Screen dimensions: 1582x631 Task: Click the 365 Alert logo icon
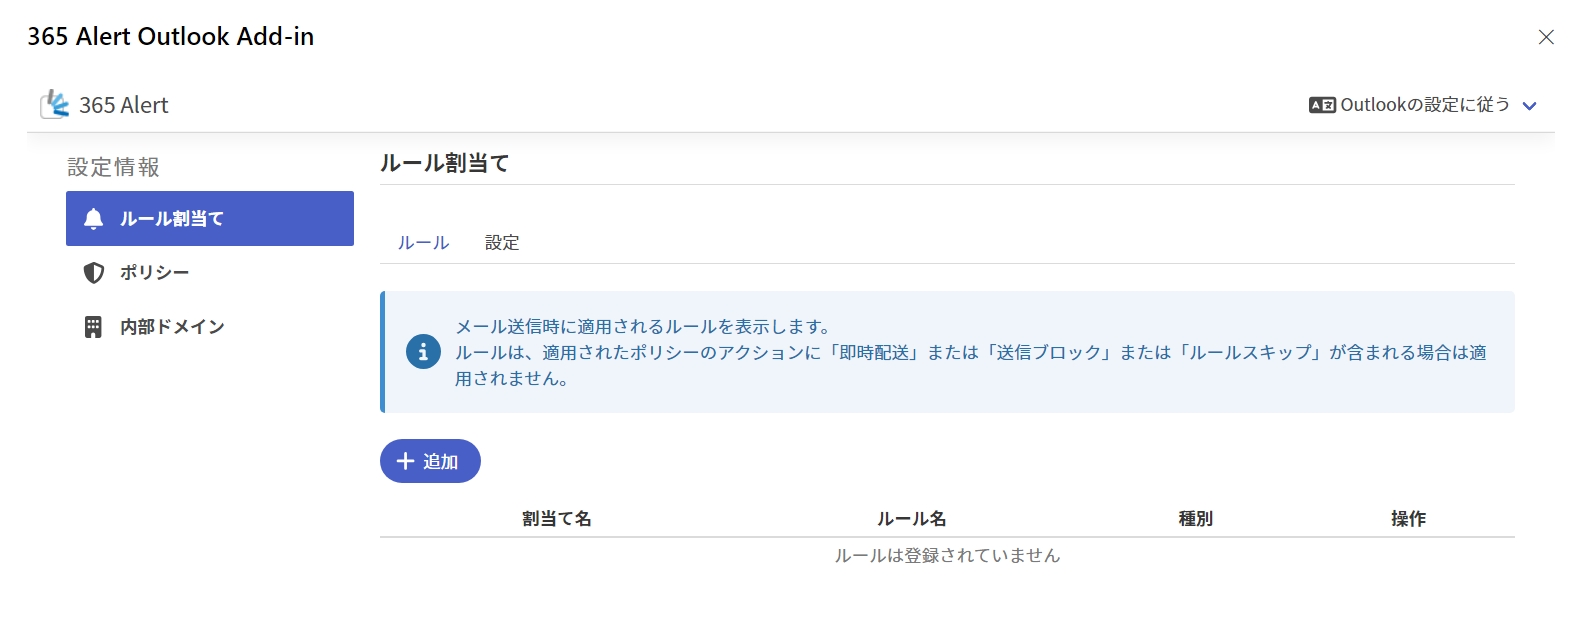click(55, 104)
